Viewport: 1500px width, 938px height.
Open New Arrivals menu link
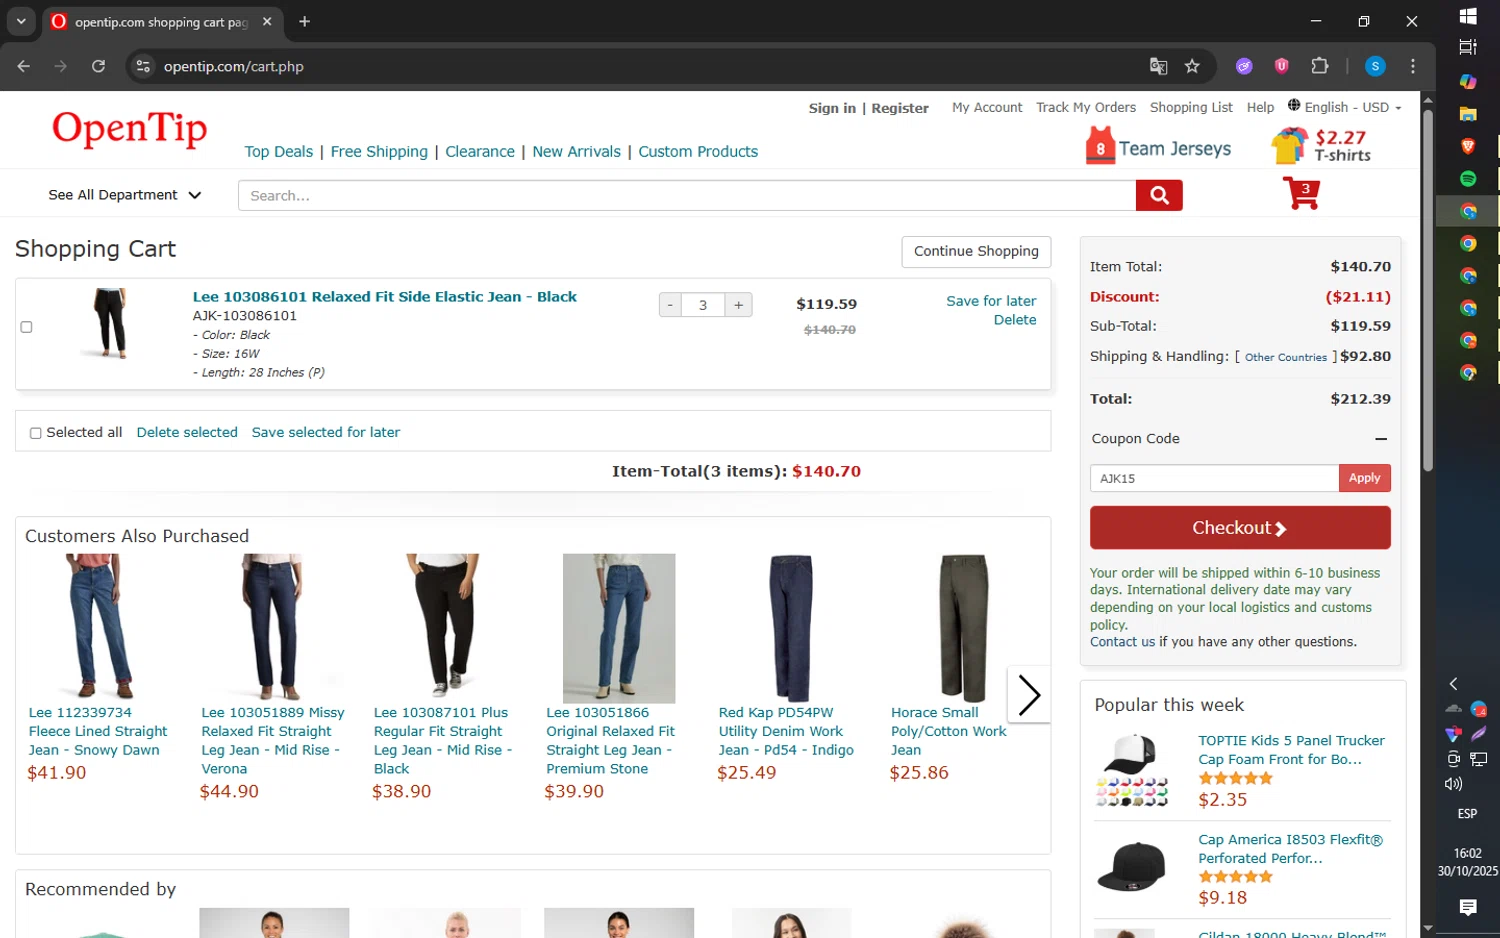pos(577,152)
